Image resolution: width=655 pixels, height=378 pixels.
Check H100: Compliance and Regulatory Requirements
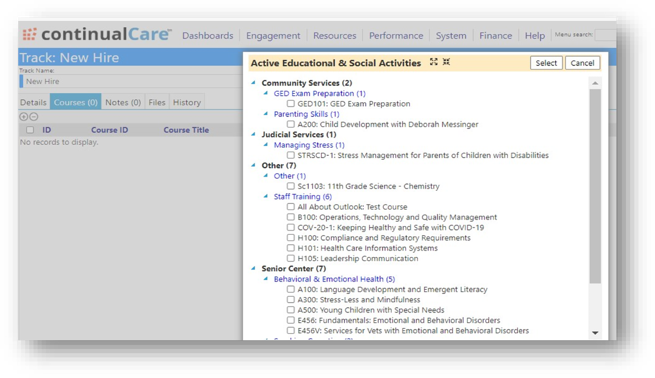[x=291, y=237]
